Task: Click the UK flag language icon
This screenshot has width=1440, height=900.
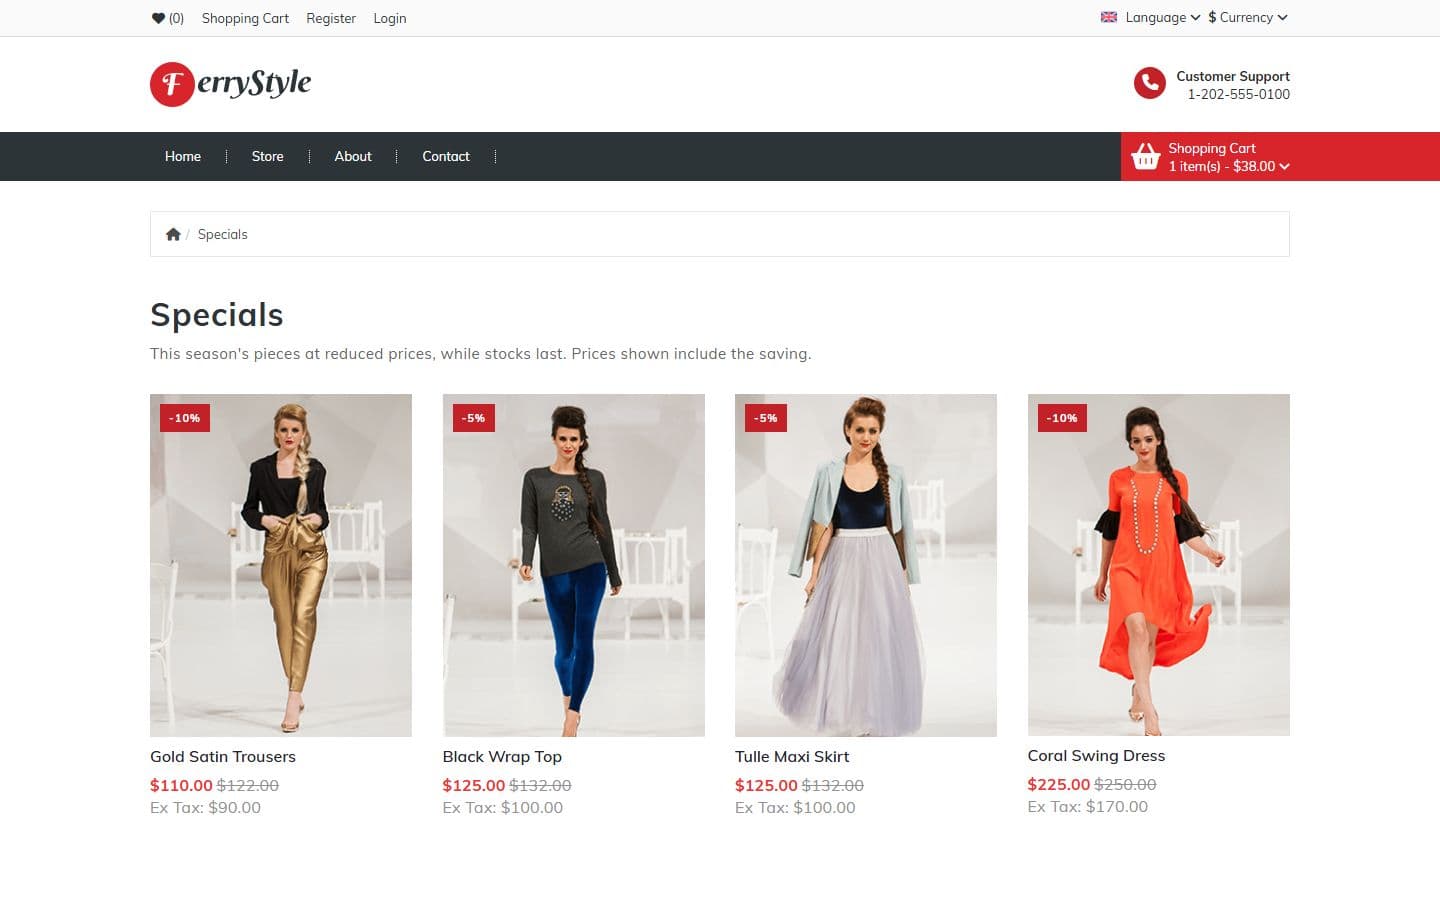Action: click(x=1109, y=17)
